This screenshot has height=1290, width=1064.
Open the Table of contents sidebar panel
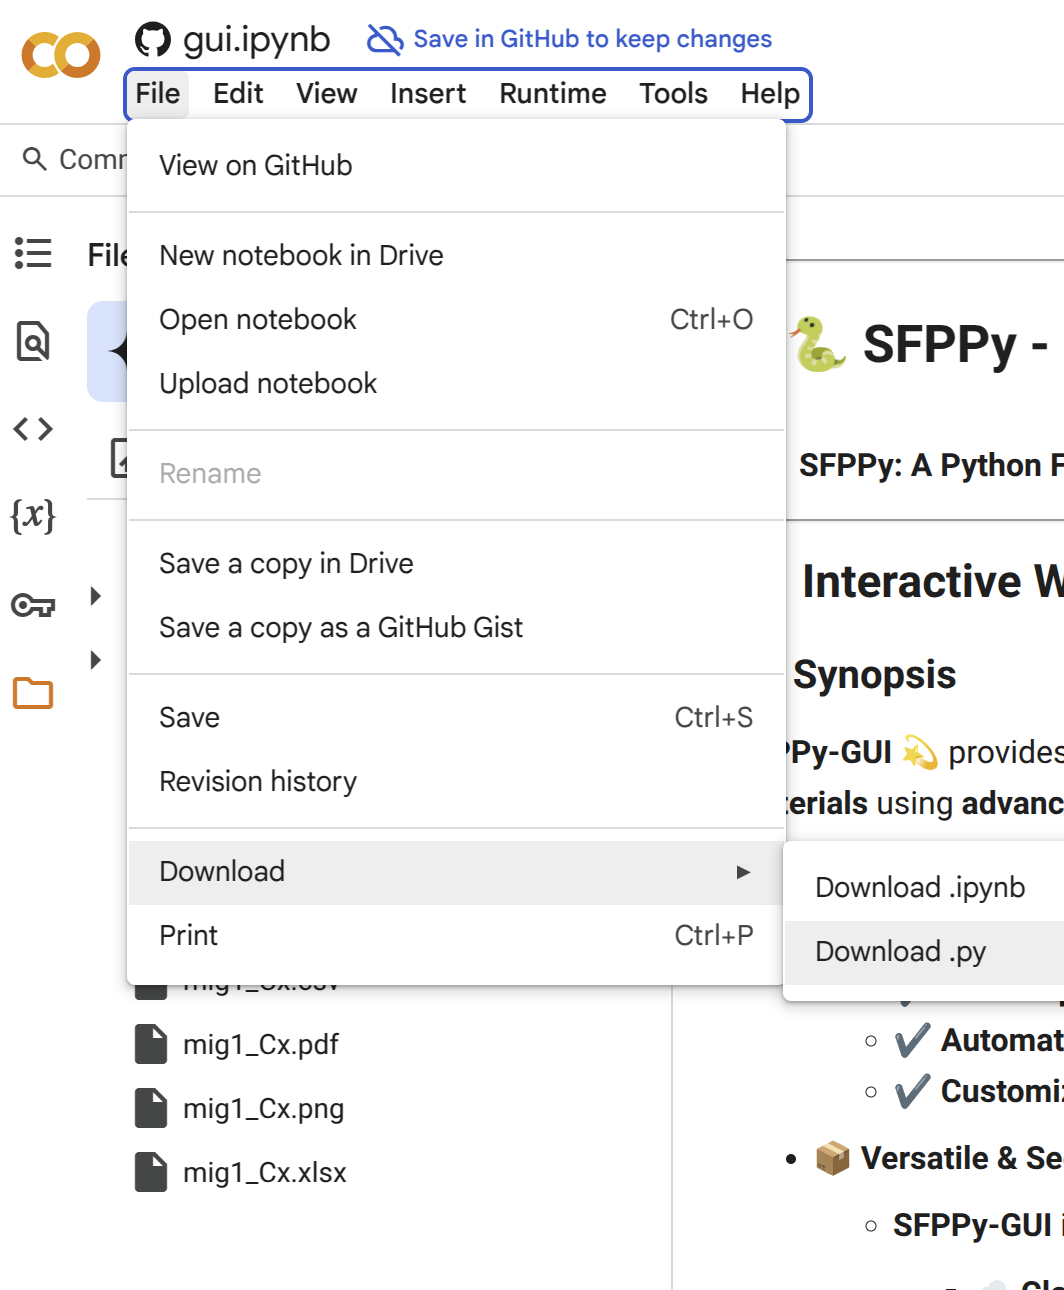(x=33, y=253)
